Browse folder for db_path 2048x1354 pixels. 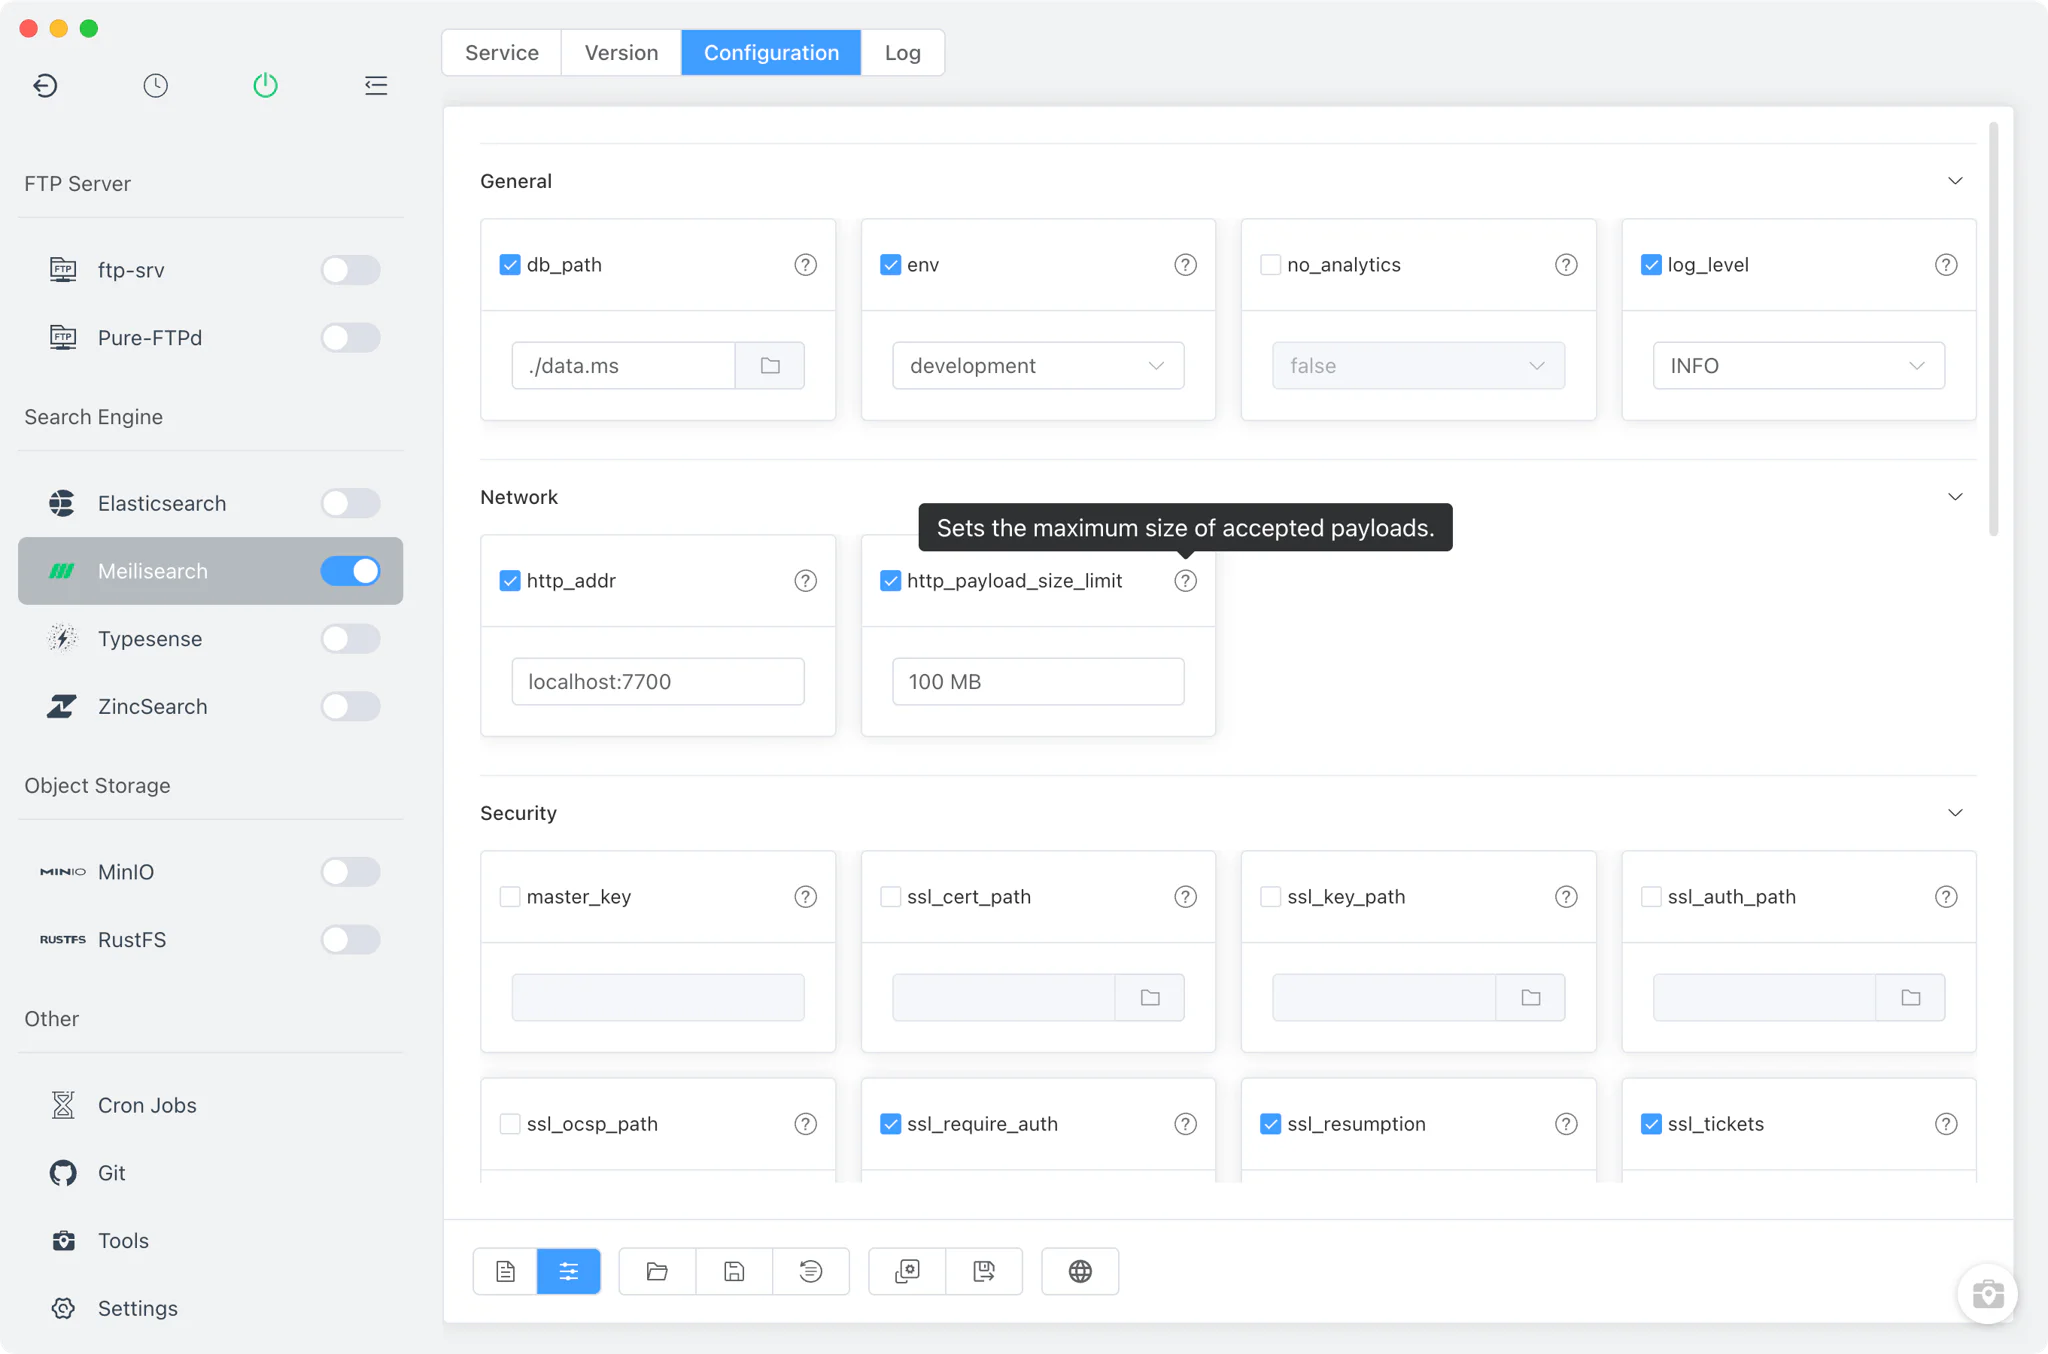click(x=770, y=366)
